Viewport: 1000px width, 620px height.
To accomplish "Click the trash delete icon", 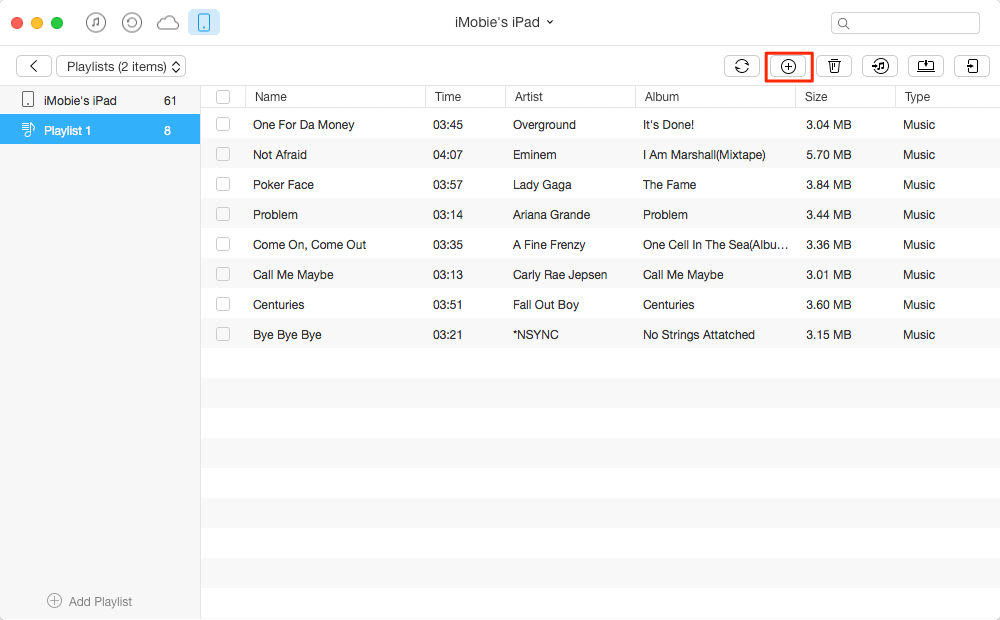I will coord(834,66).
